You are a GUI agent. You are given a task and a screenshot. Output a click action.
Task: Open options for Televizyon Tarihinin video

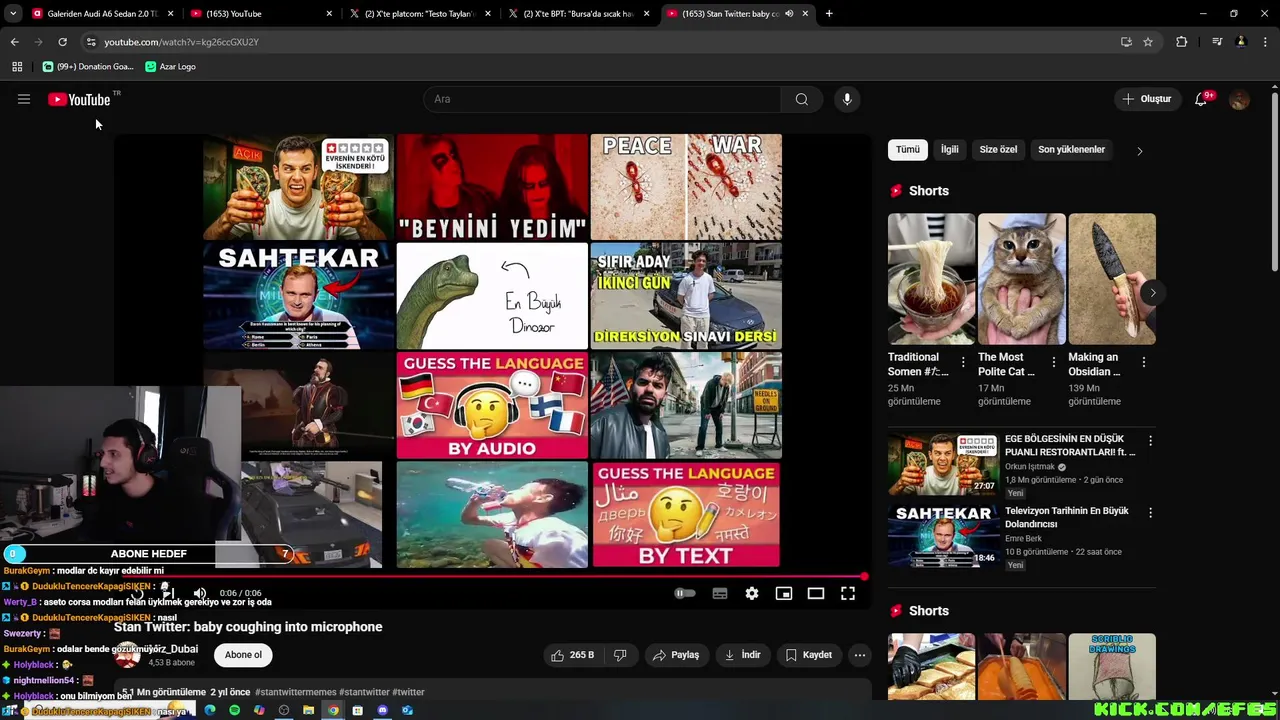(x=1150, y=513)
